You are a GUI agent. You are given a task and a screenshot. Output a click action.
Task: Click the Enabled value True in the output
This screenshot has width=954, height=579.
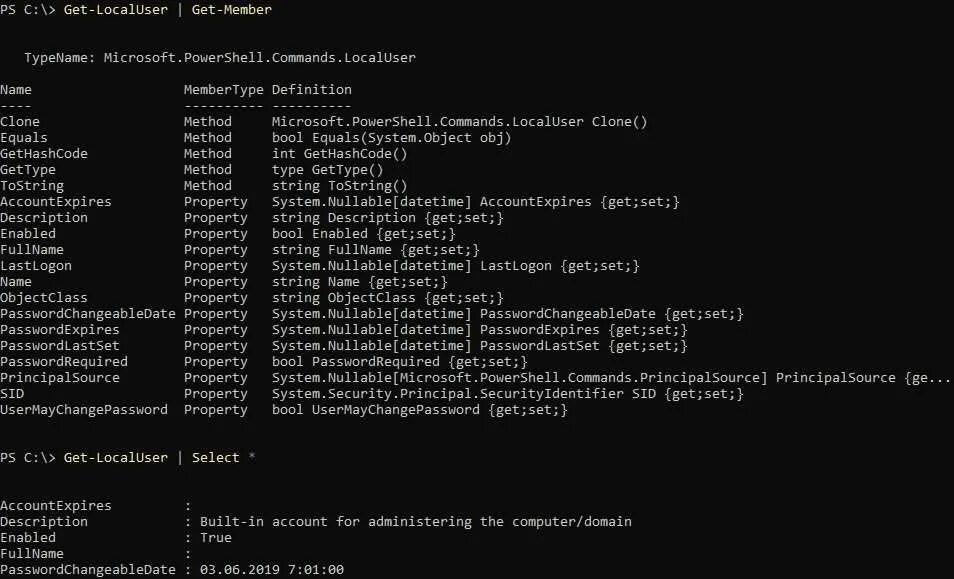pyautogui.click(x=216, y=538)
